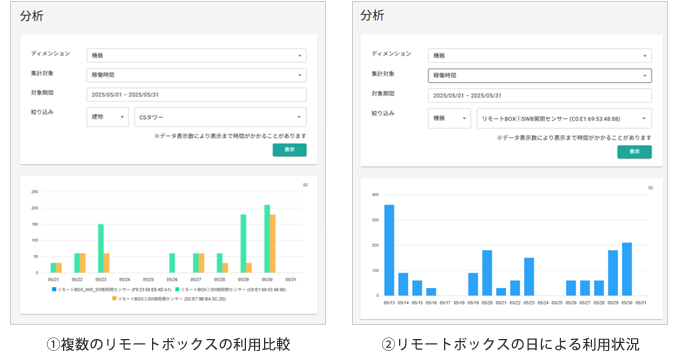The image size is (678, 360).
Task: Click left panel 対象期間 date range field
Action: [196, 95]
